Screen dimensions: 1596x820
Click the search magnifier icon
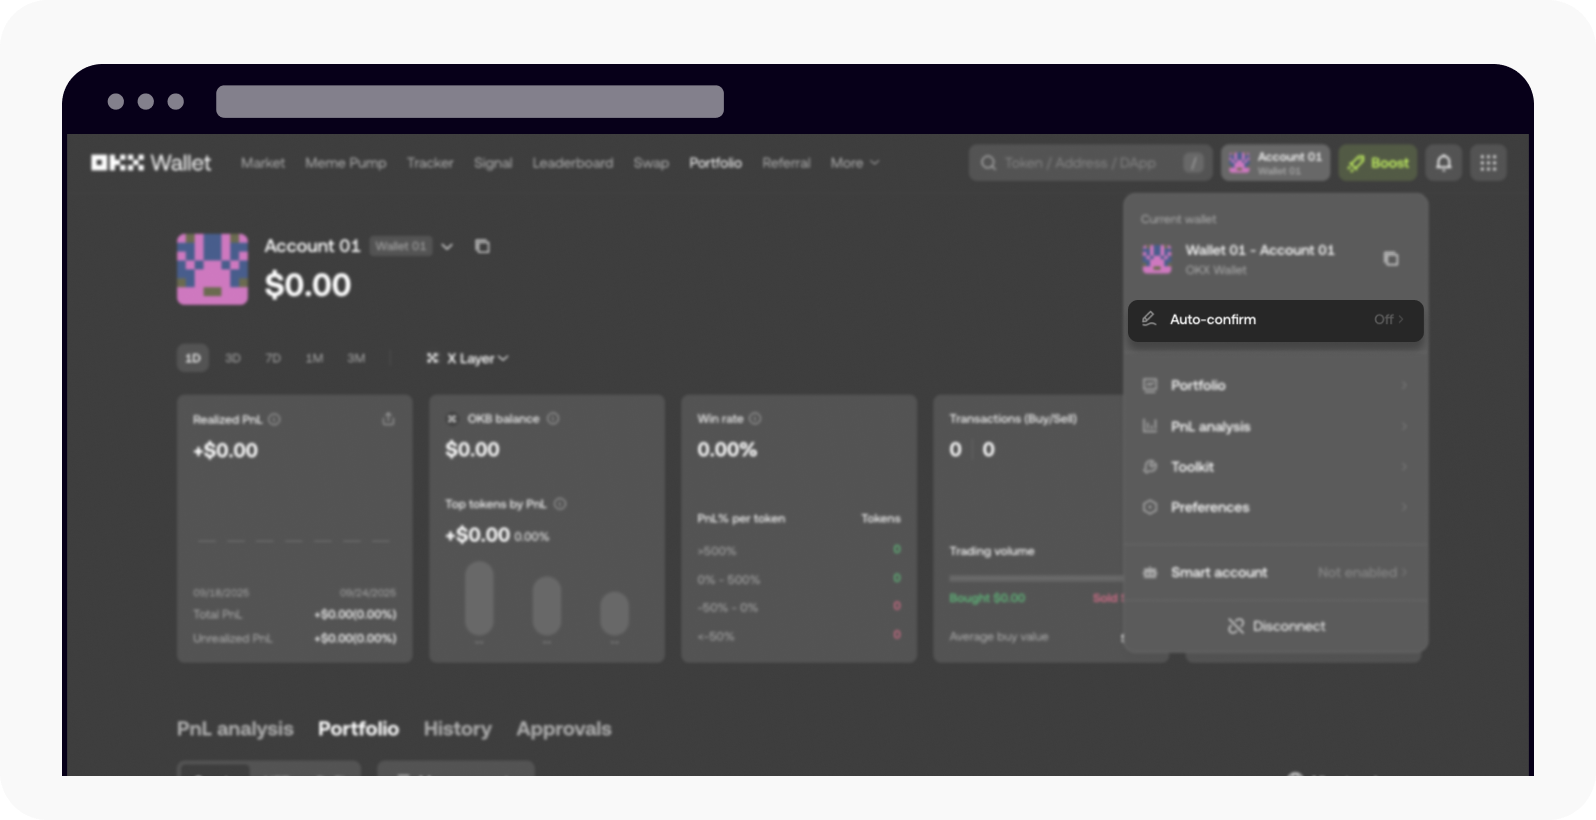988,163
